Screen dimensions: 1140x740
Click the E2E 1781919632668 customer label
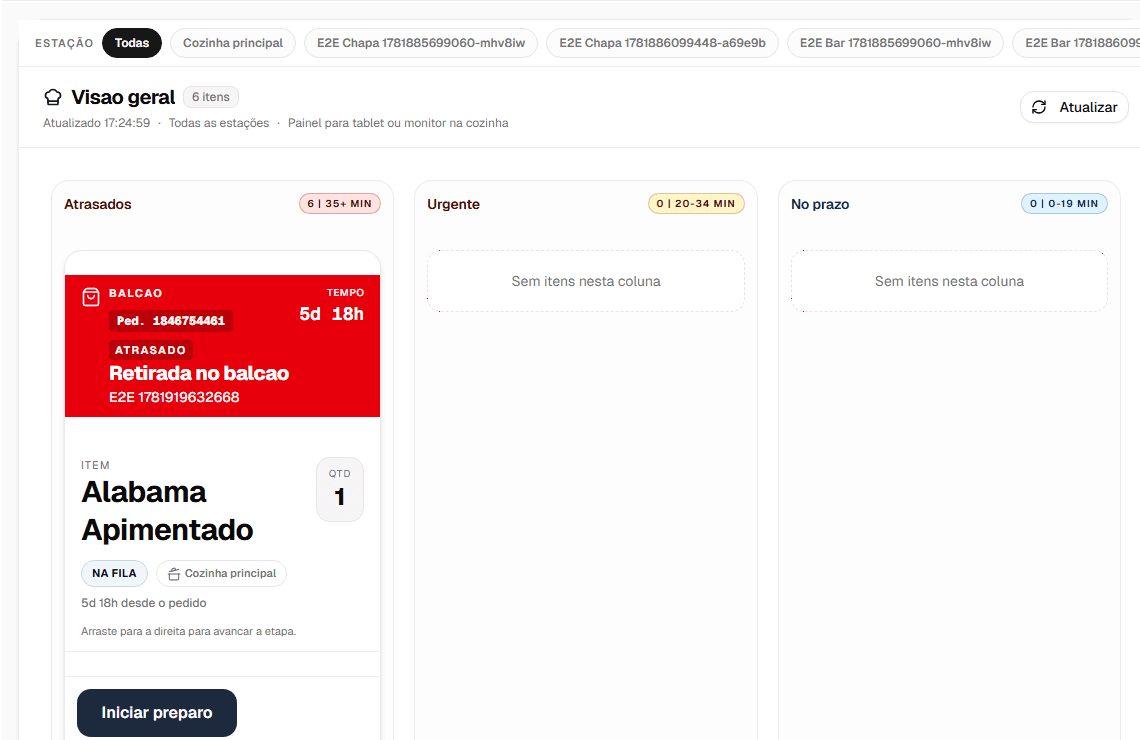[174, 397]
